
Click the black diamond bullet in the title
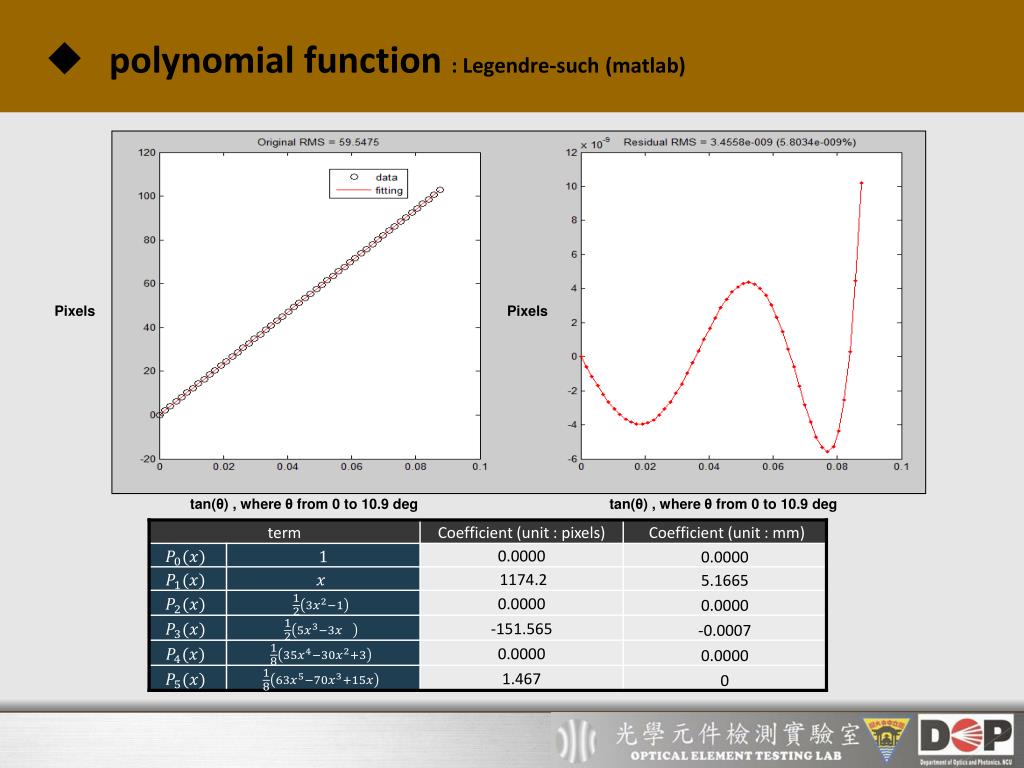[x=65, y=59]
